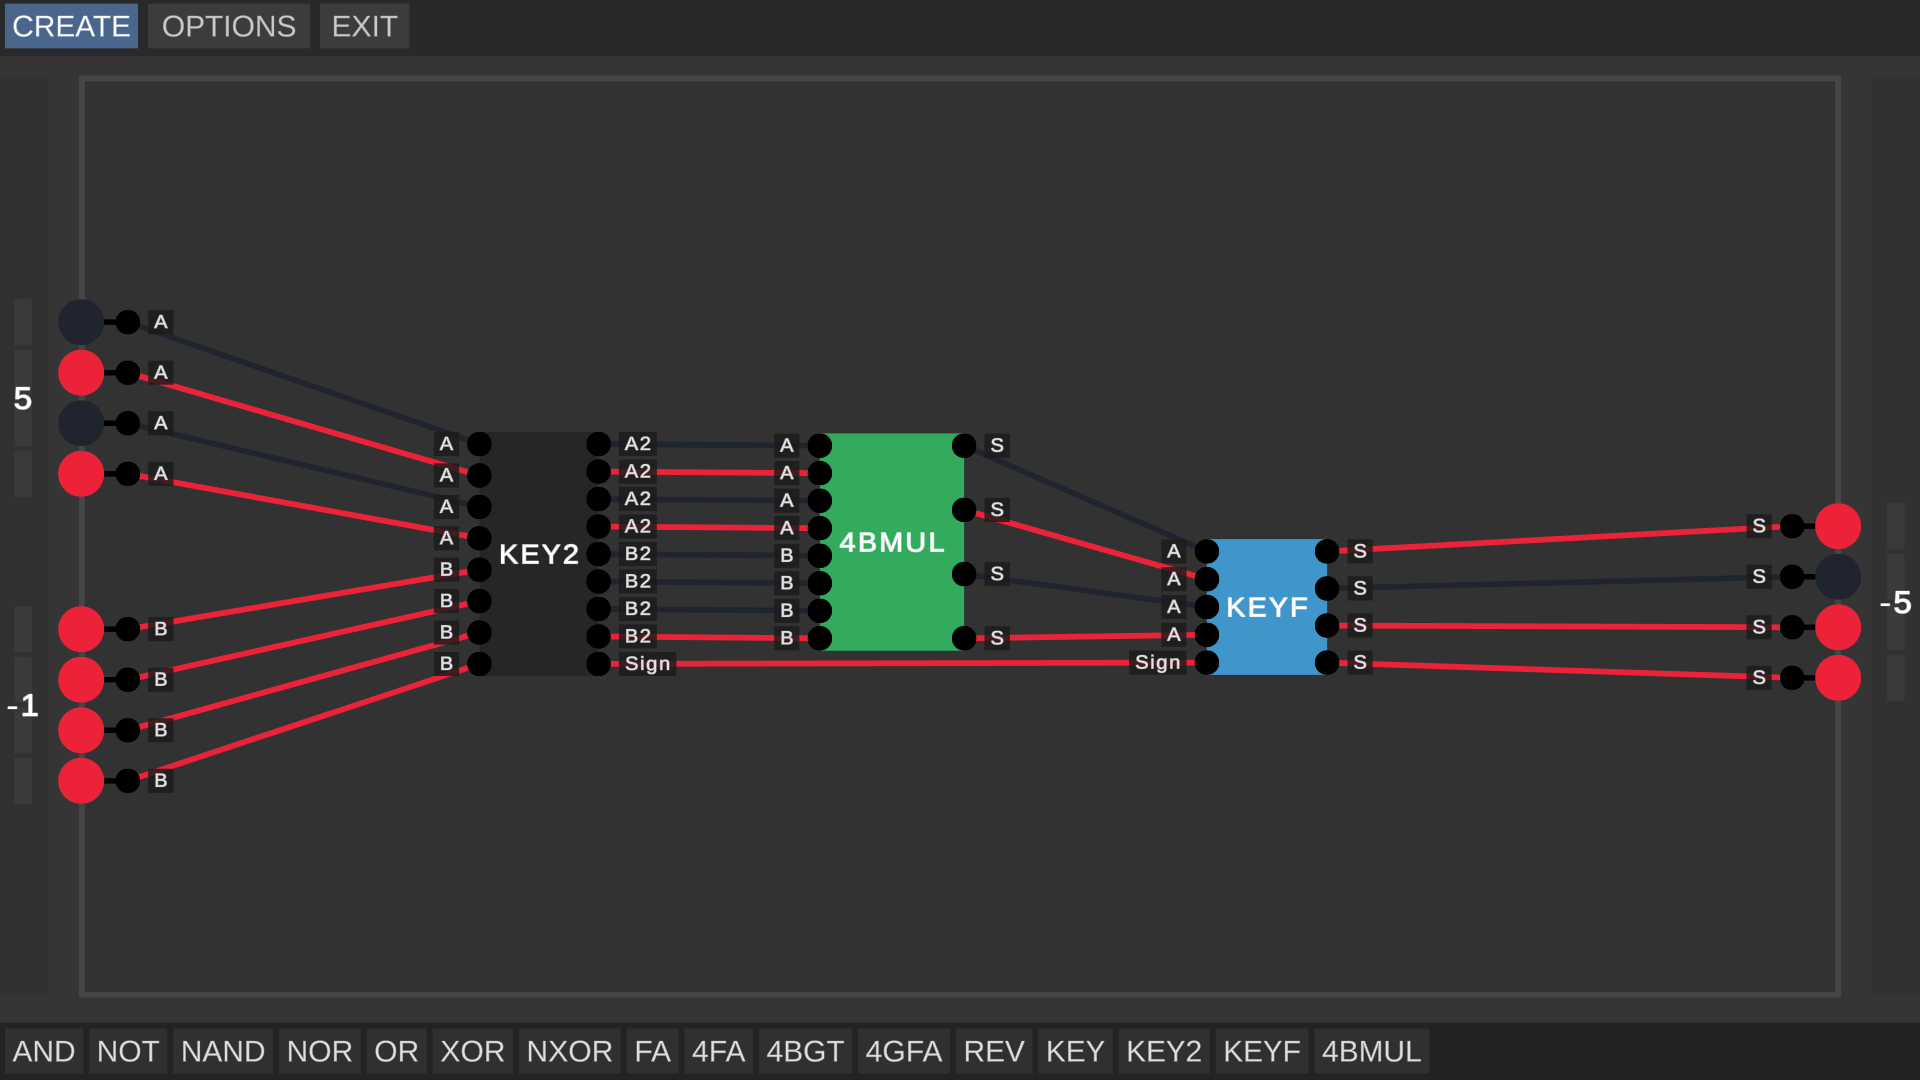
Task: Click the EXIT button
Action: 364,26
